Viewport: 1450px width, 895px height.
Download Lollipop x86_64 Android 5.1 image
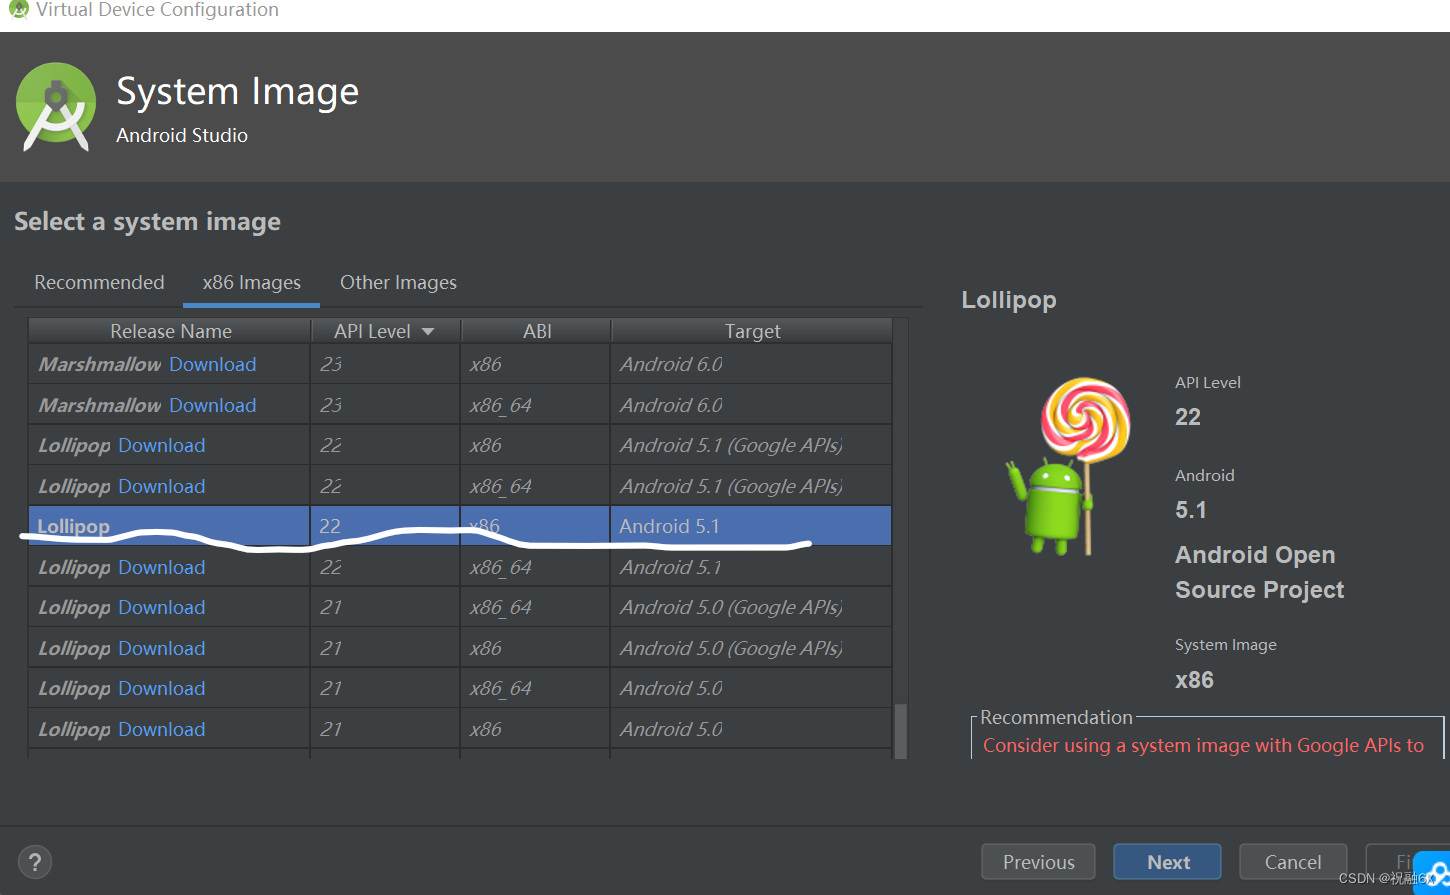[x=162, y=567]
